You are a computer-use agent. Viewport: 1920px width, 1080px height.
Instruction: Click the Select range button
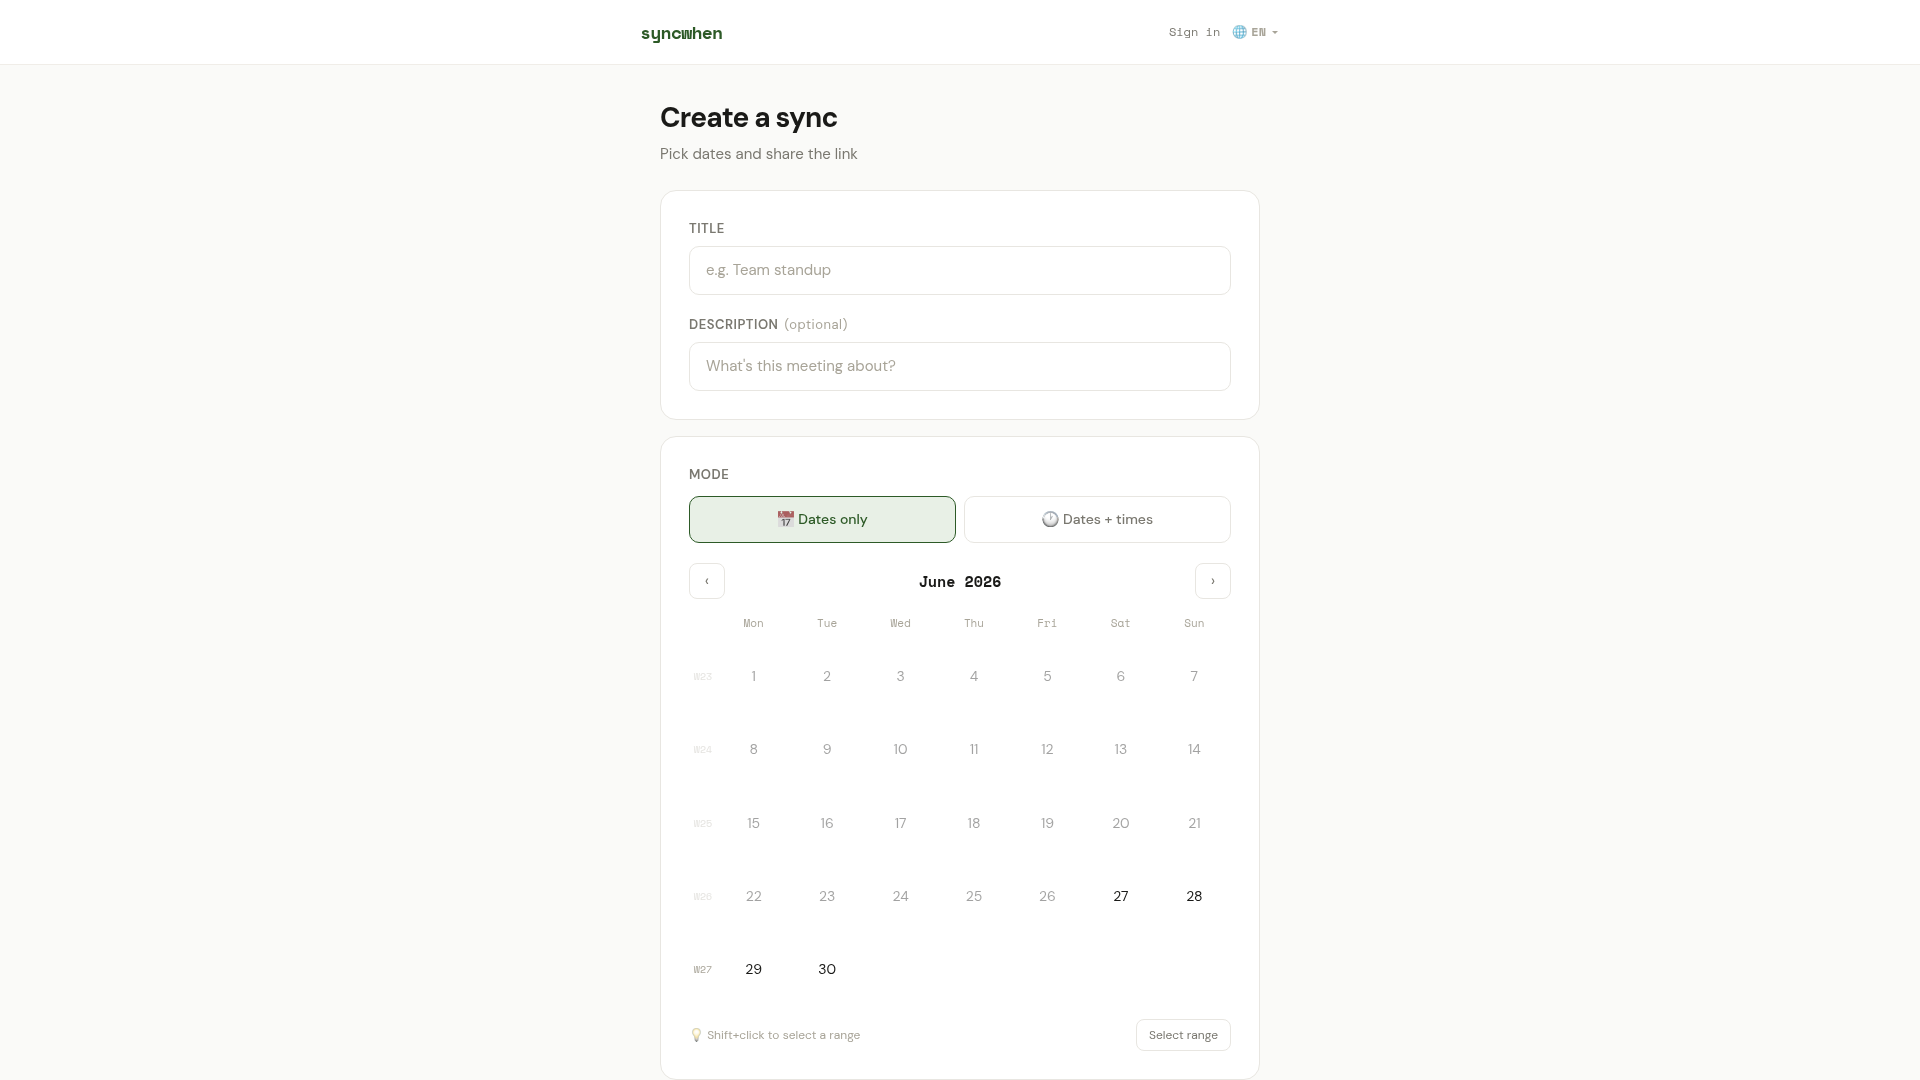click(x=1183, y=1035)
